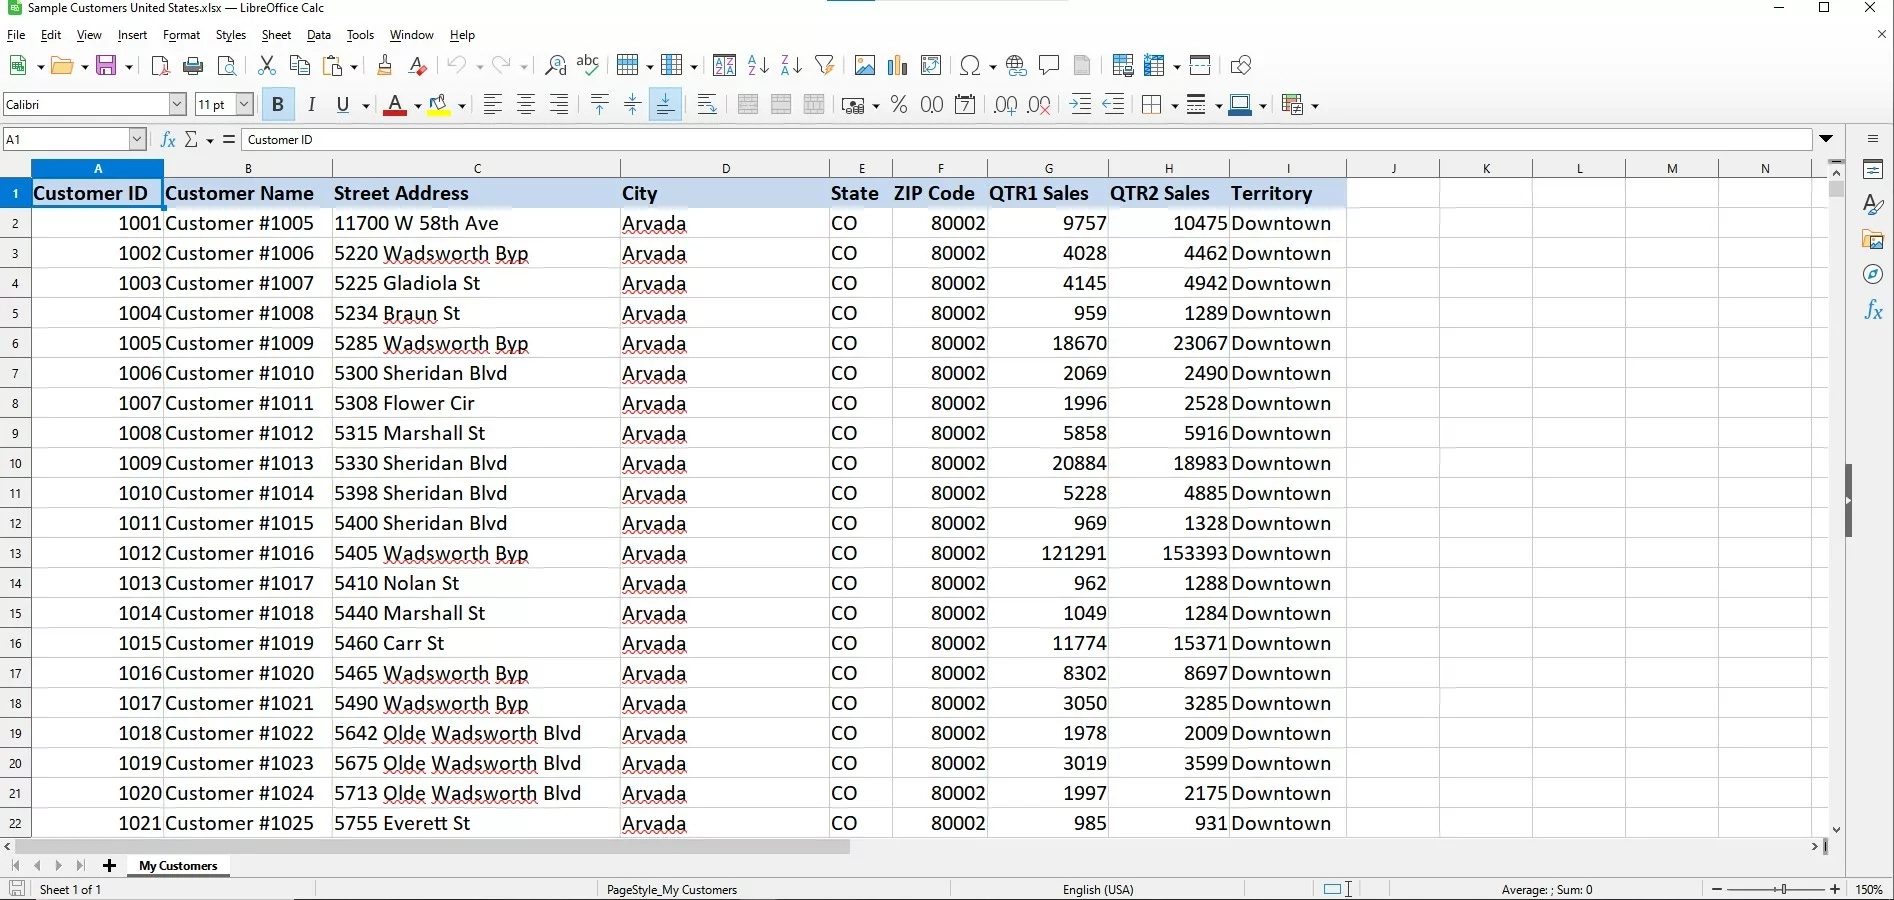
Task: Open the font size dropdown
Action: (244, 104)
